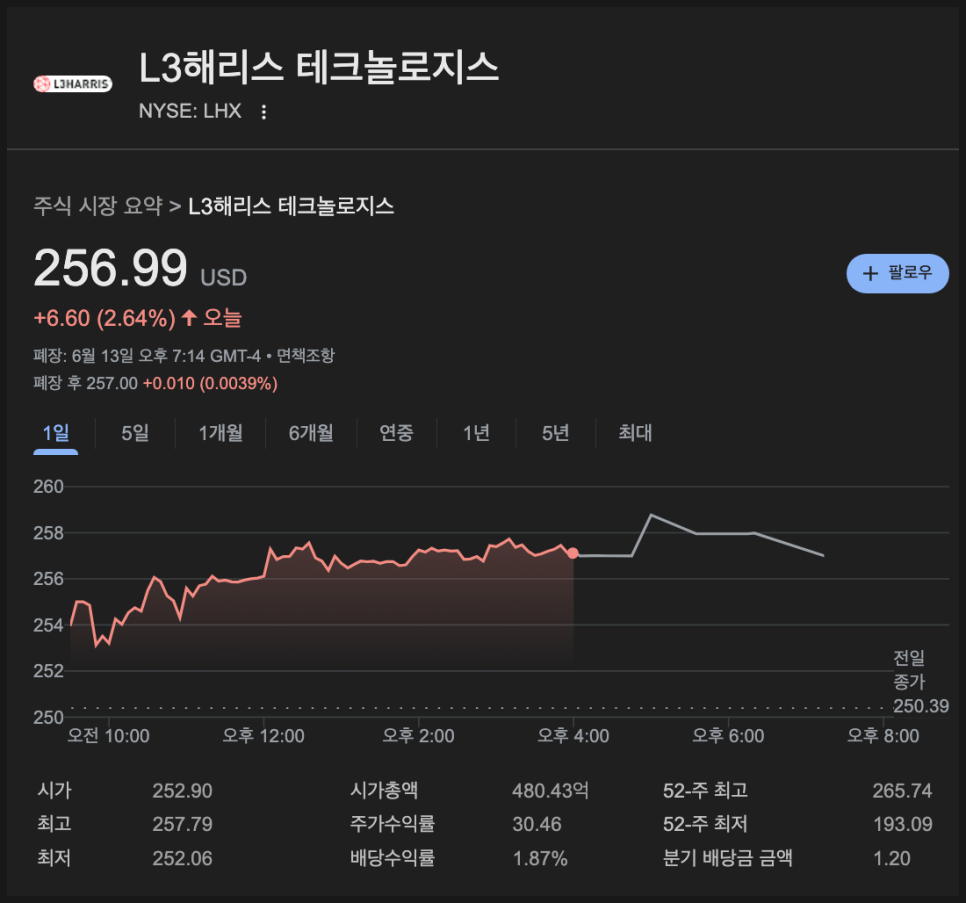
Task: Switch to the 5년 chart tab
Action: tap(555, 433)
